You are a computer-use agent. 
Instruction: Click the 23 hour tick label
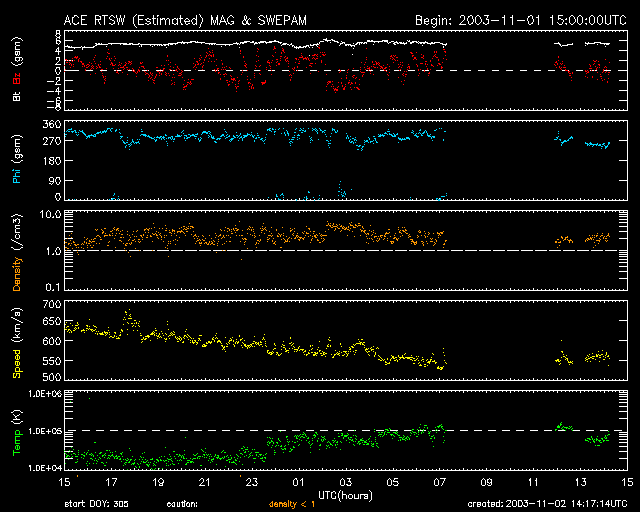pos(251,483)
